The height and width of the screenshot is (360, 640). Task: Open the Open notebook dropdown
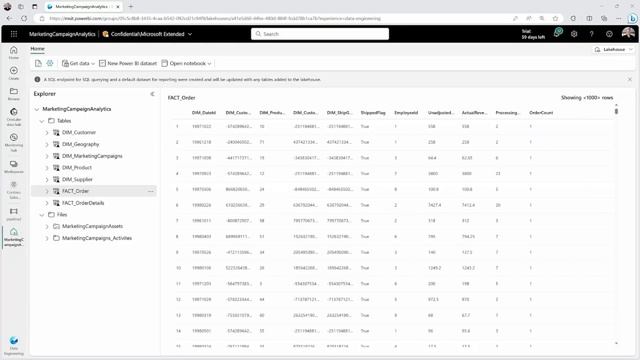tap(187, 63)
